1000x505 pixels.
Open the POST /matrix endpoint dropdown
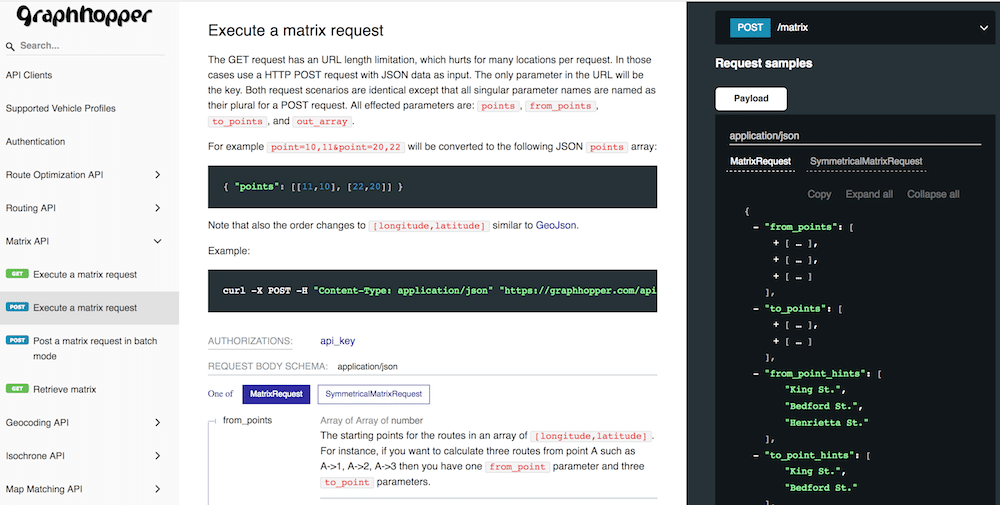tap(984, 29)
